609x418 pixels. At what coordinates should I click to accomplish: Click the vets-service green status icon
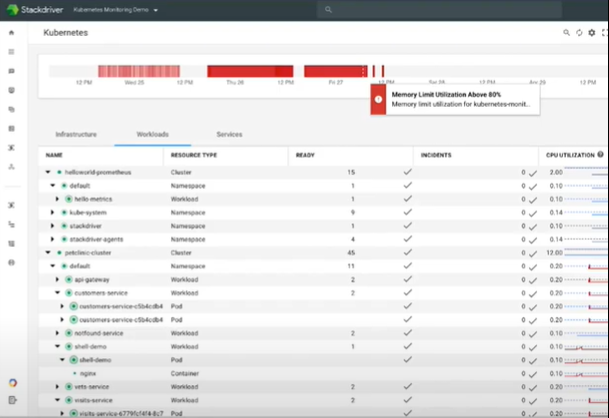69,387
